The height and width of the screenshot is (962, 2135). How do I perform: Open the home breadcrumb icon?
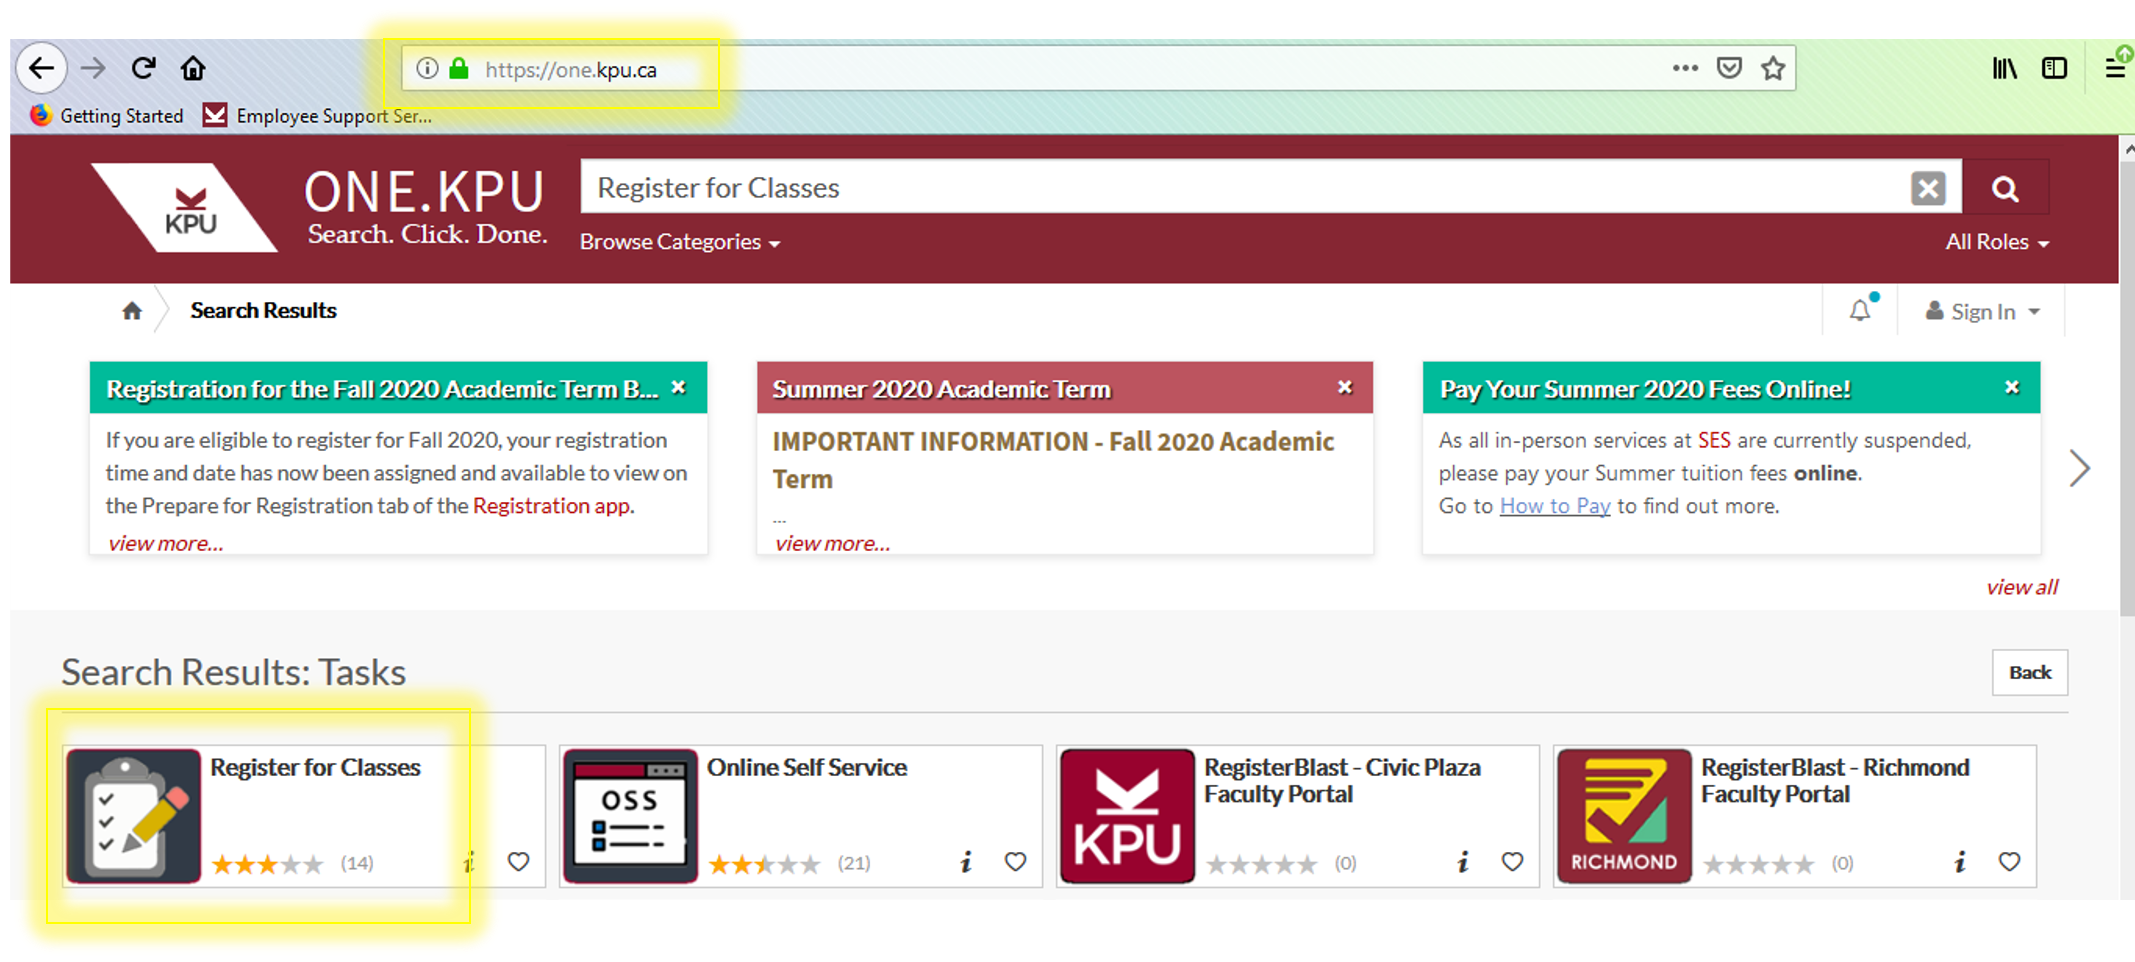coord(131,310)
